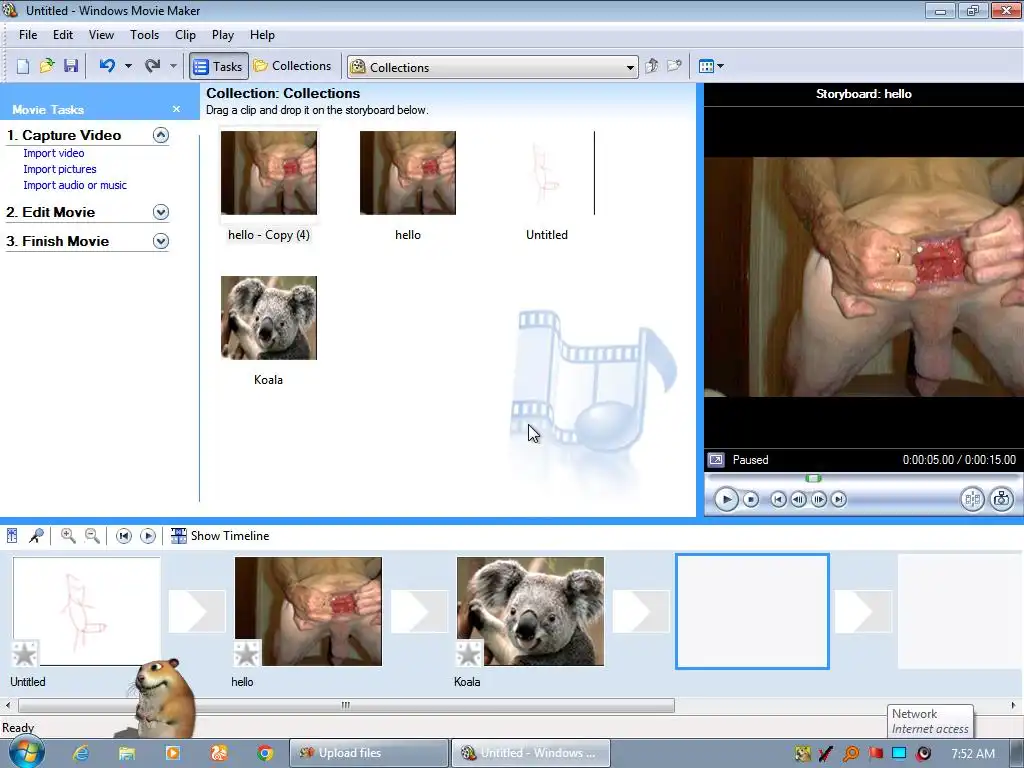The width and height of the screenshot is (1024, 768).
Task: Open the Redo history dropdown arrow
Action: point(173,66)
